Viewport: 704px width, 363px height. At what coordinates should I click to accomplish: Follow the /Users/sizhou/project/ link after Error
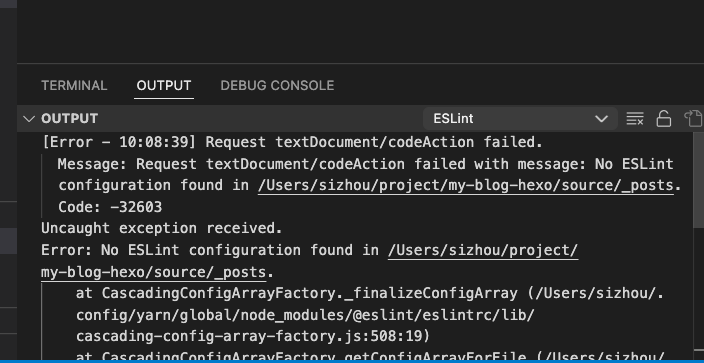tap(483, 250)
